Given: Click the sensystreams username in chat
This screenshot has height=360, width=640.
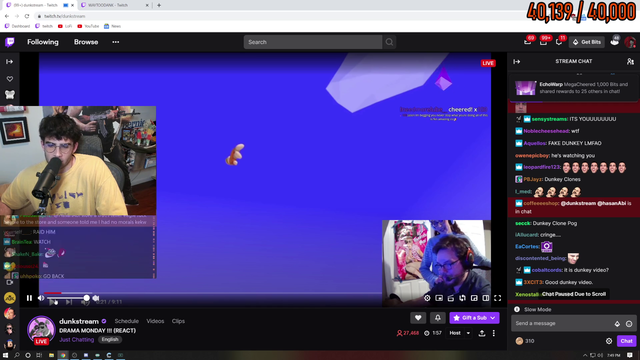Looking at the screenshot, I should (549, 119).
